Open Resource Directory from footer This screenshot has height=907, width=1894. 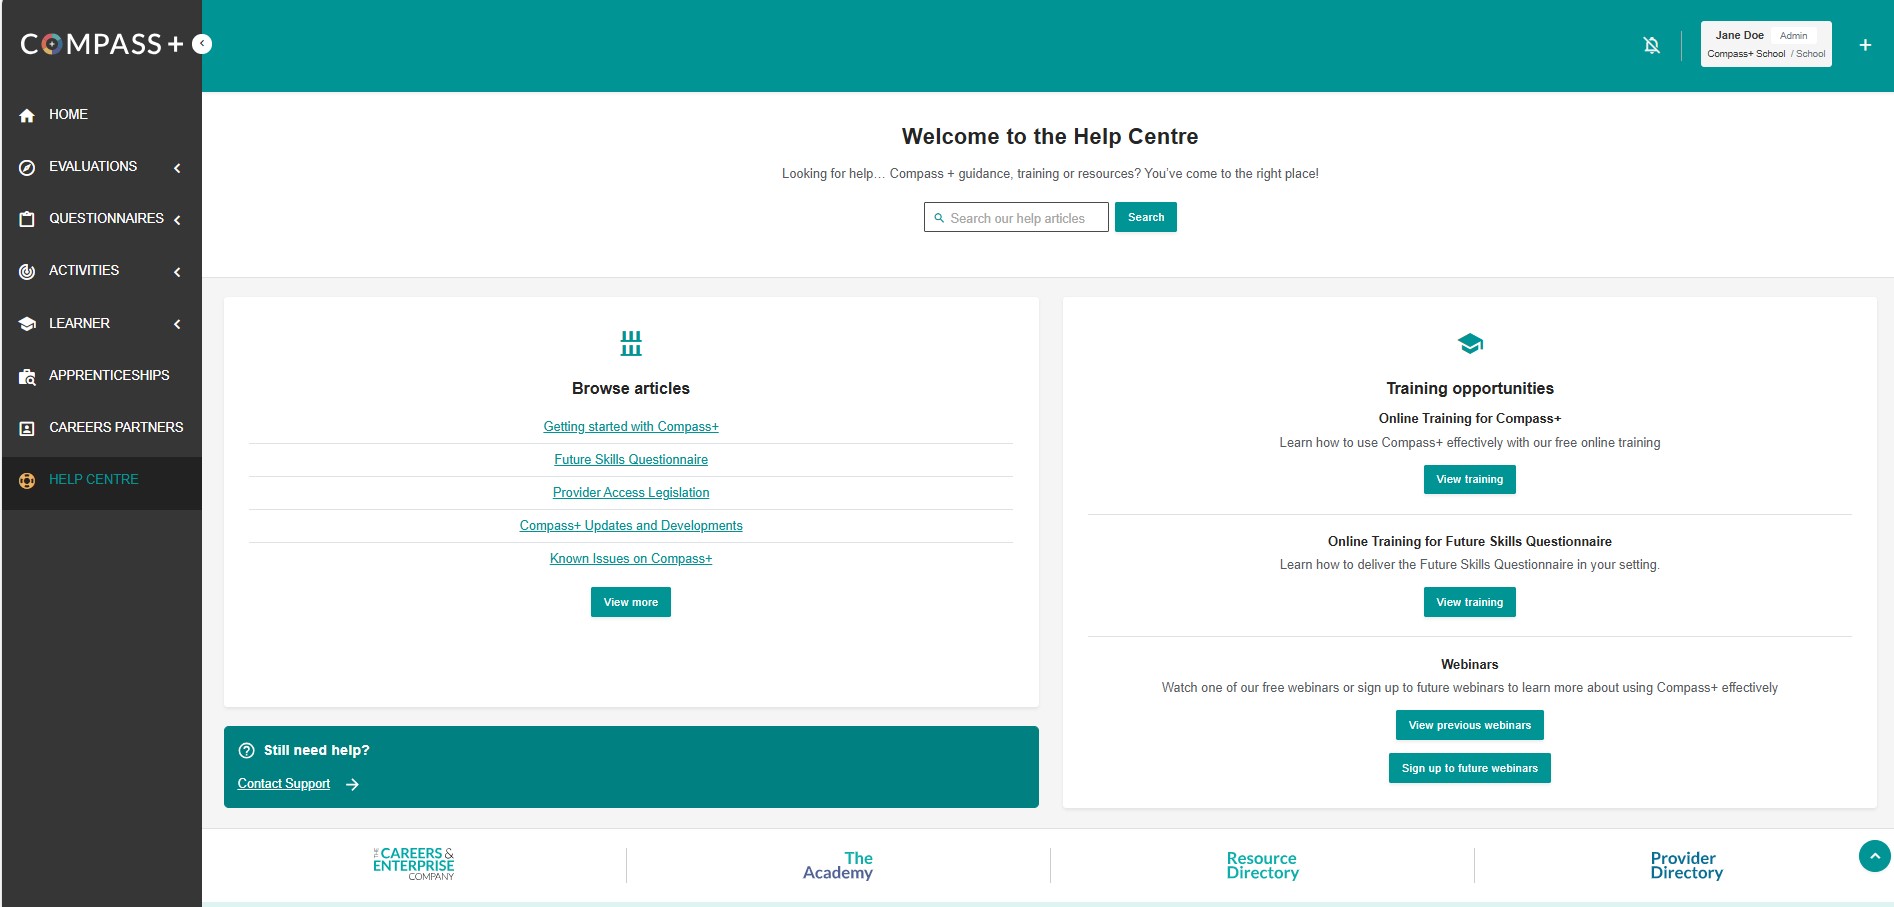coord(1262,864)
